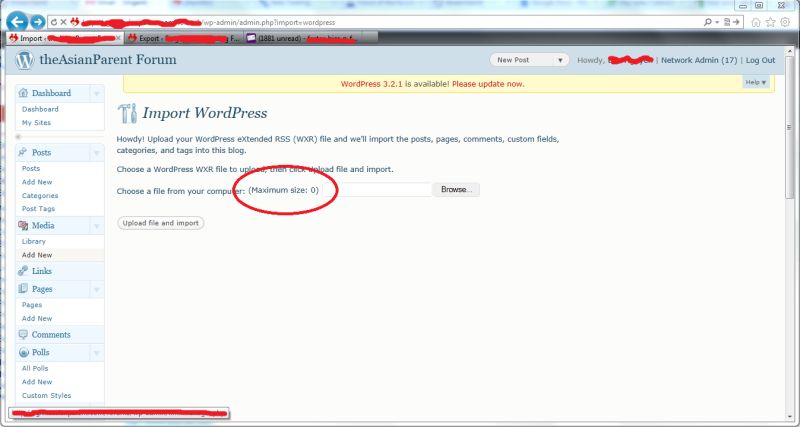Click the Dashboard house icon
Screen dimensions: 800x427
pos(23,93)
